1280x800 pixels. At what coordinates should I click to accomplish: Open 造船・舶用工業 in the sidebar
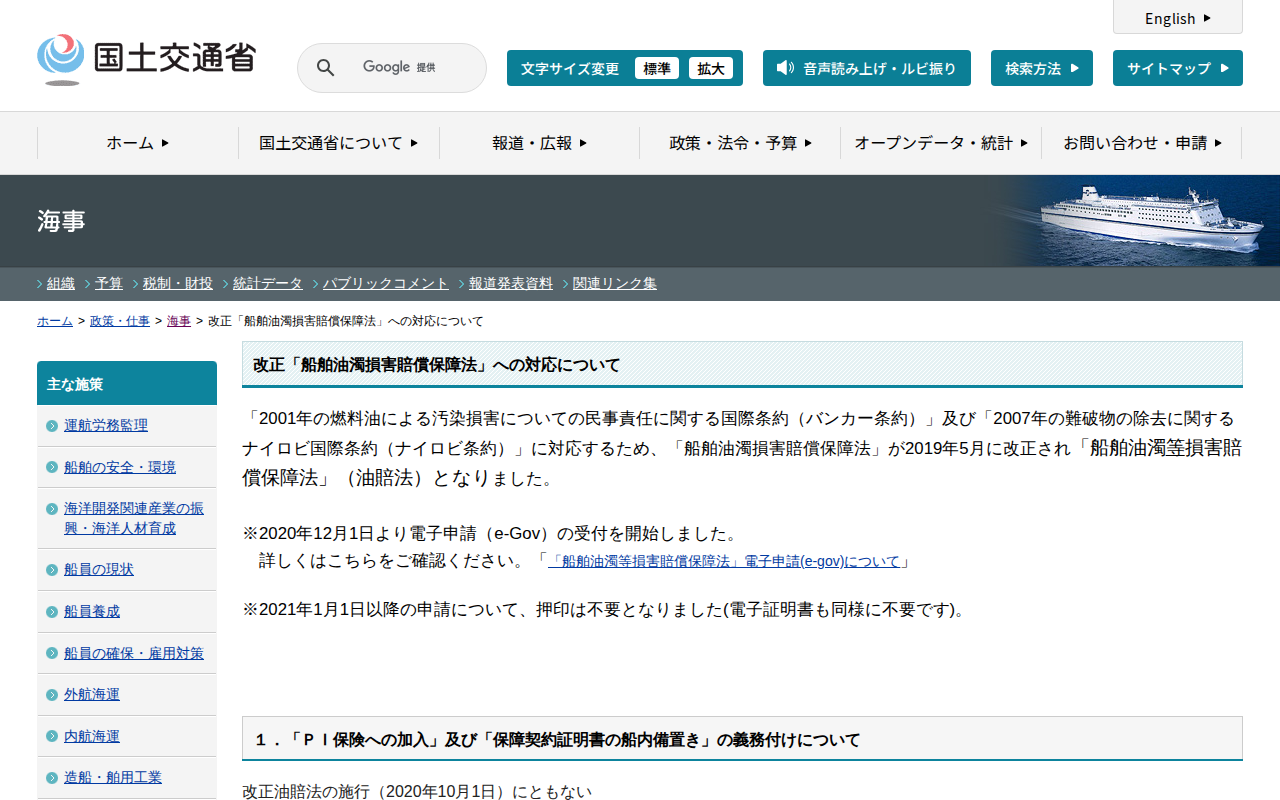pyautogui.click(x=113, y=778)
